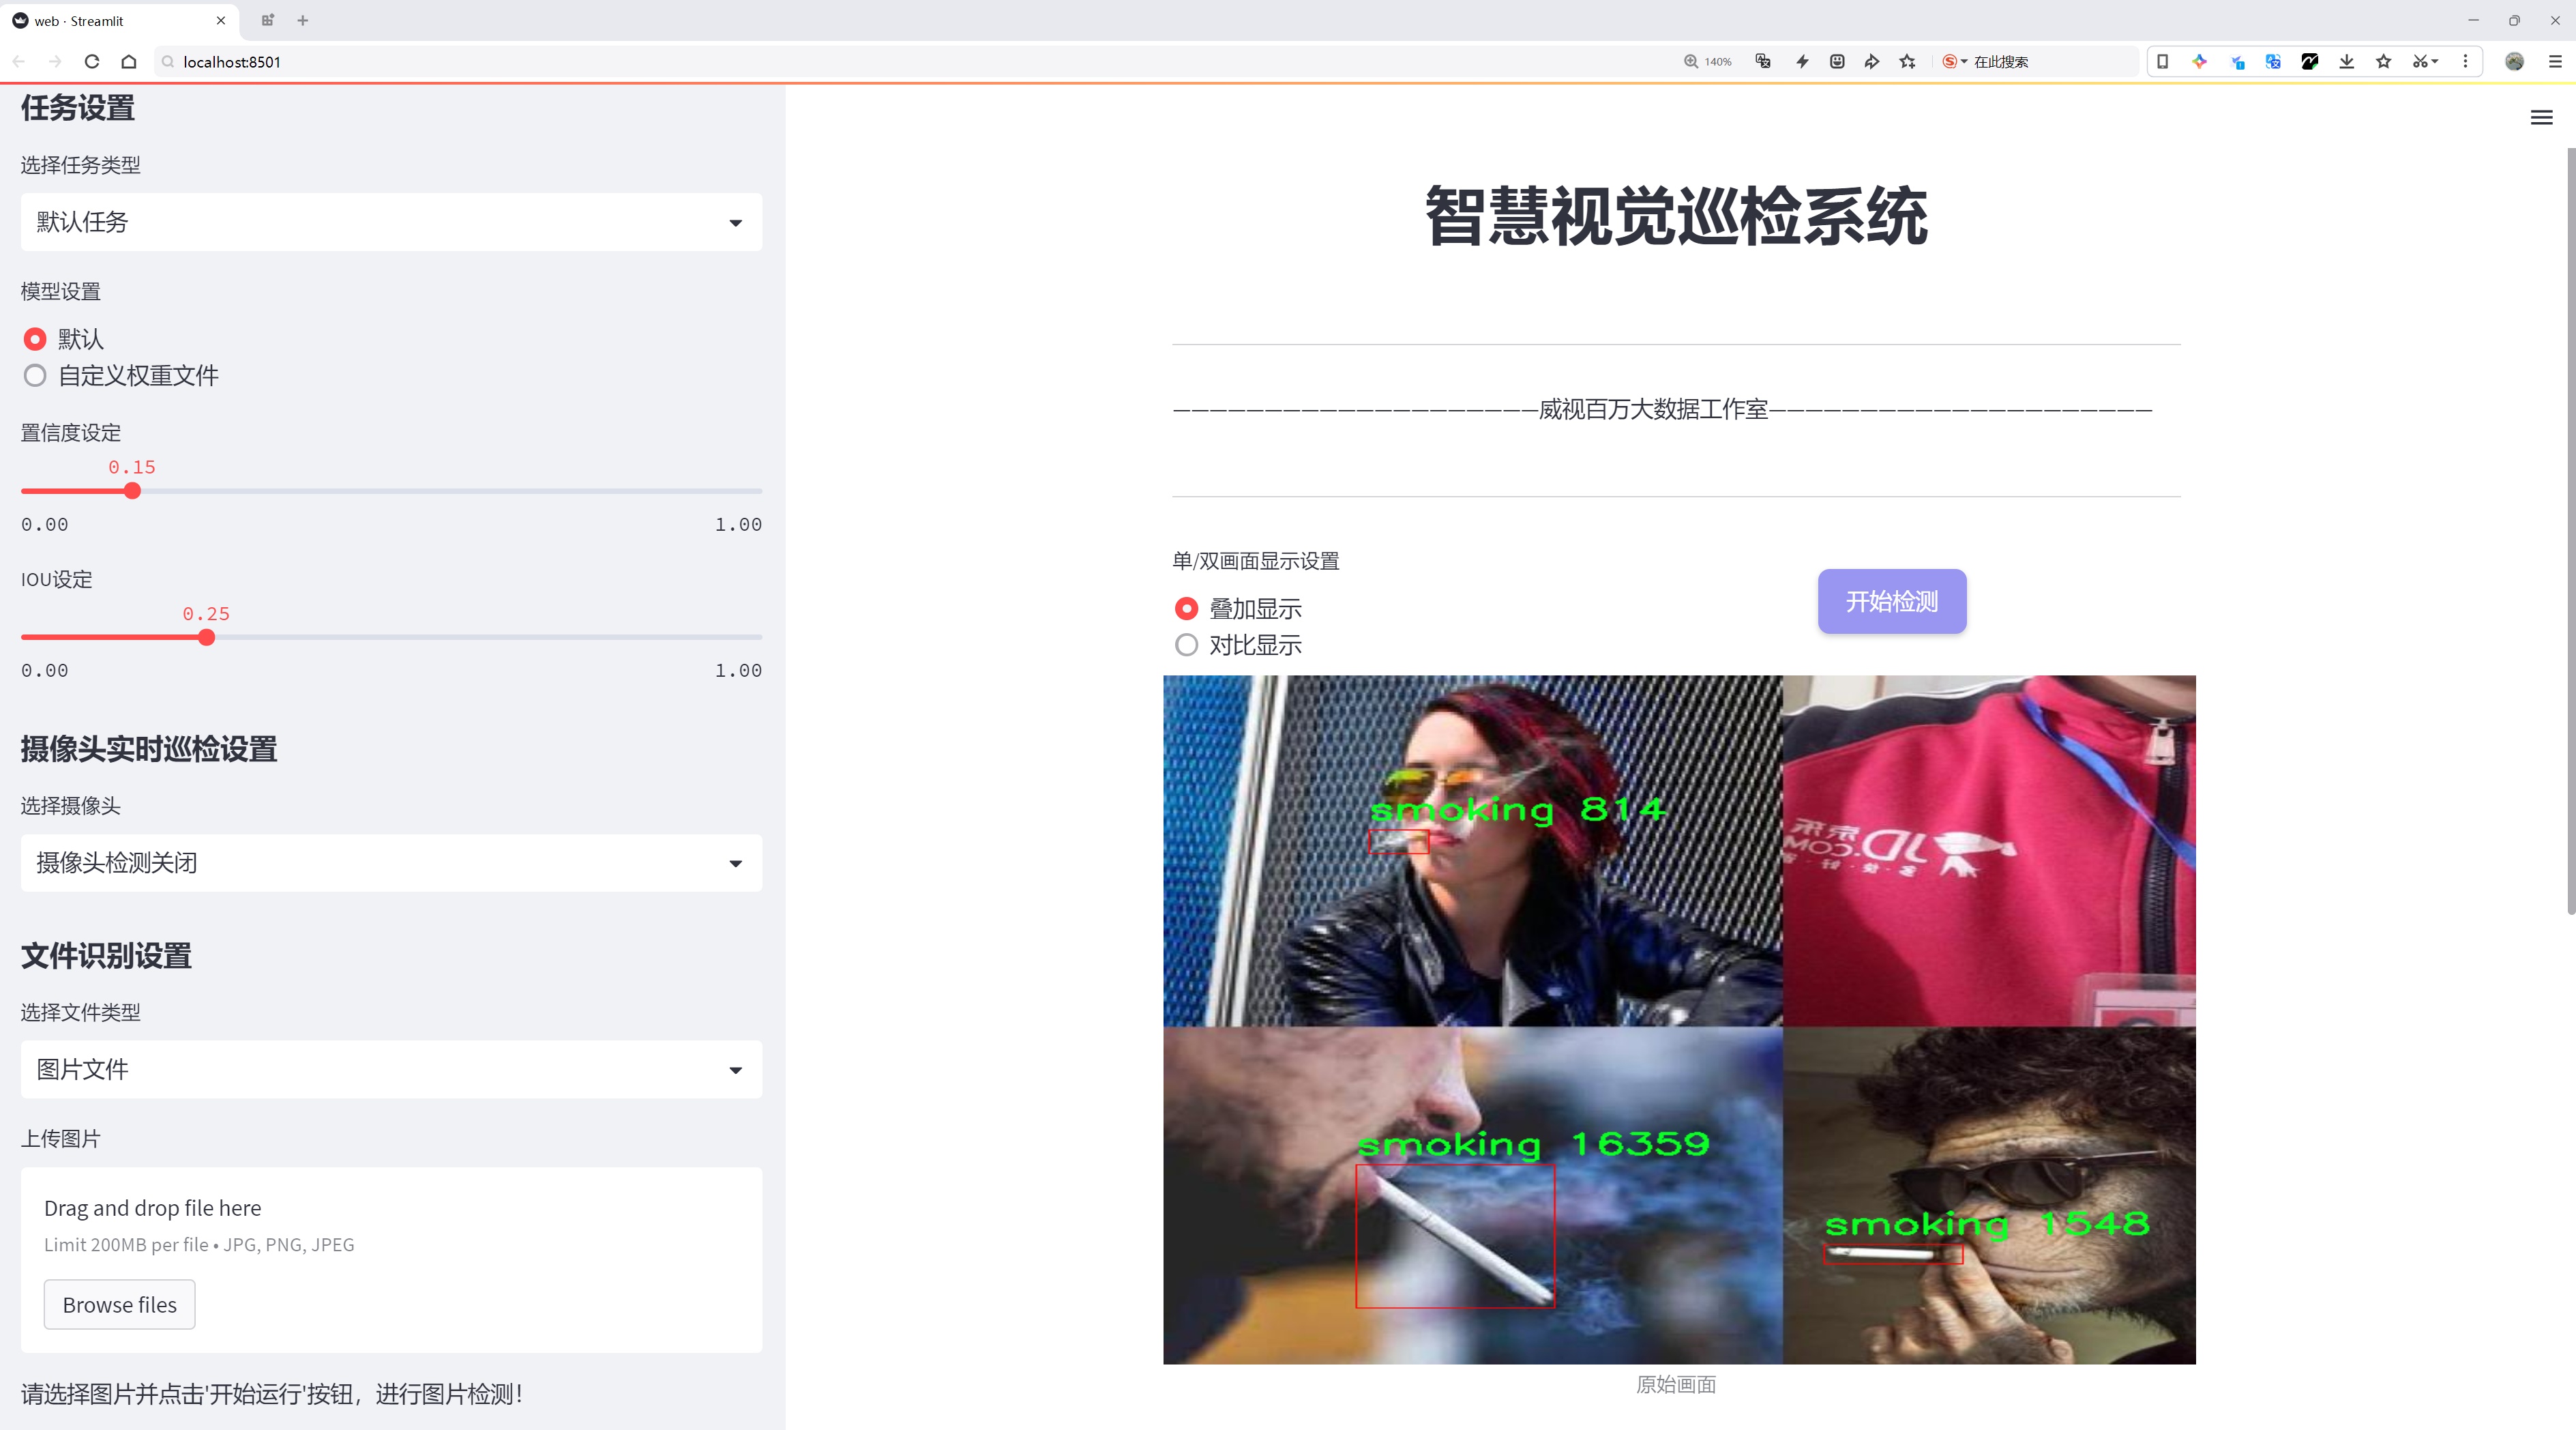Reload the current page
This screenshot has height=1430, width=2576.
click(92, 61)
